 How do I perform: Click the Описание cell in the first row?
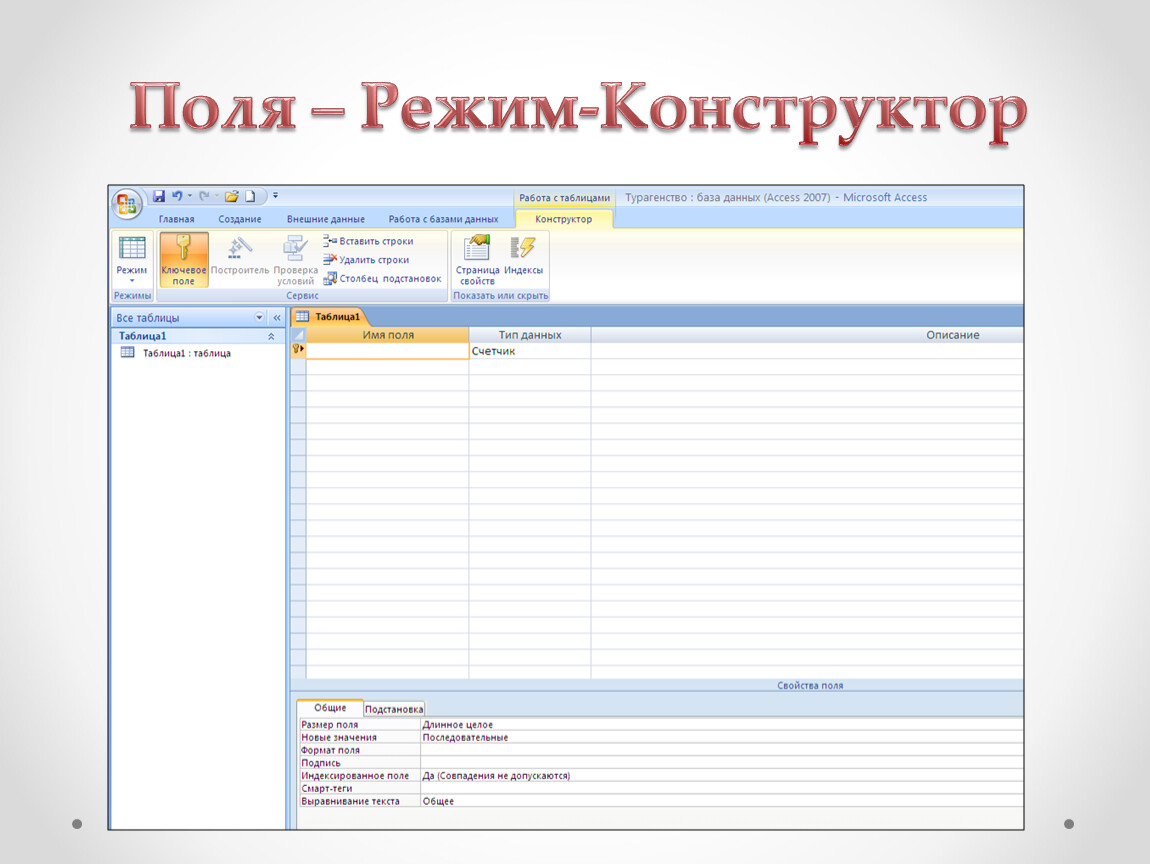(x=807, y=351)
